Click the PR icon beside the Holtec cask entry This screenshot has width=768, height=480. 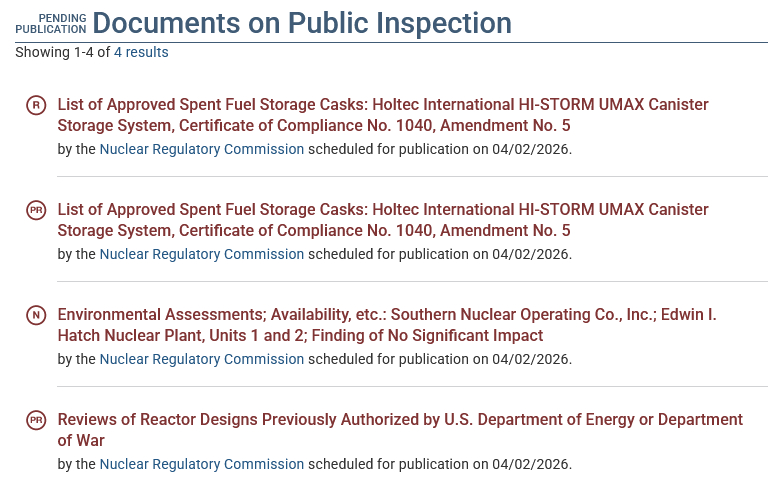36,210
